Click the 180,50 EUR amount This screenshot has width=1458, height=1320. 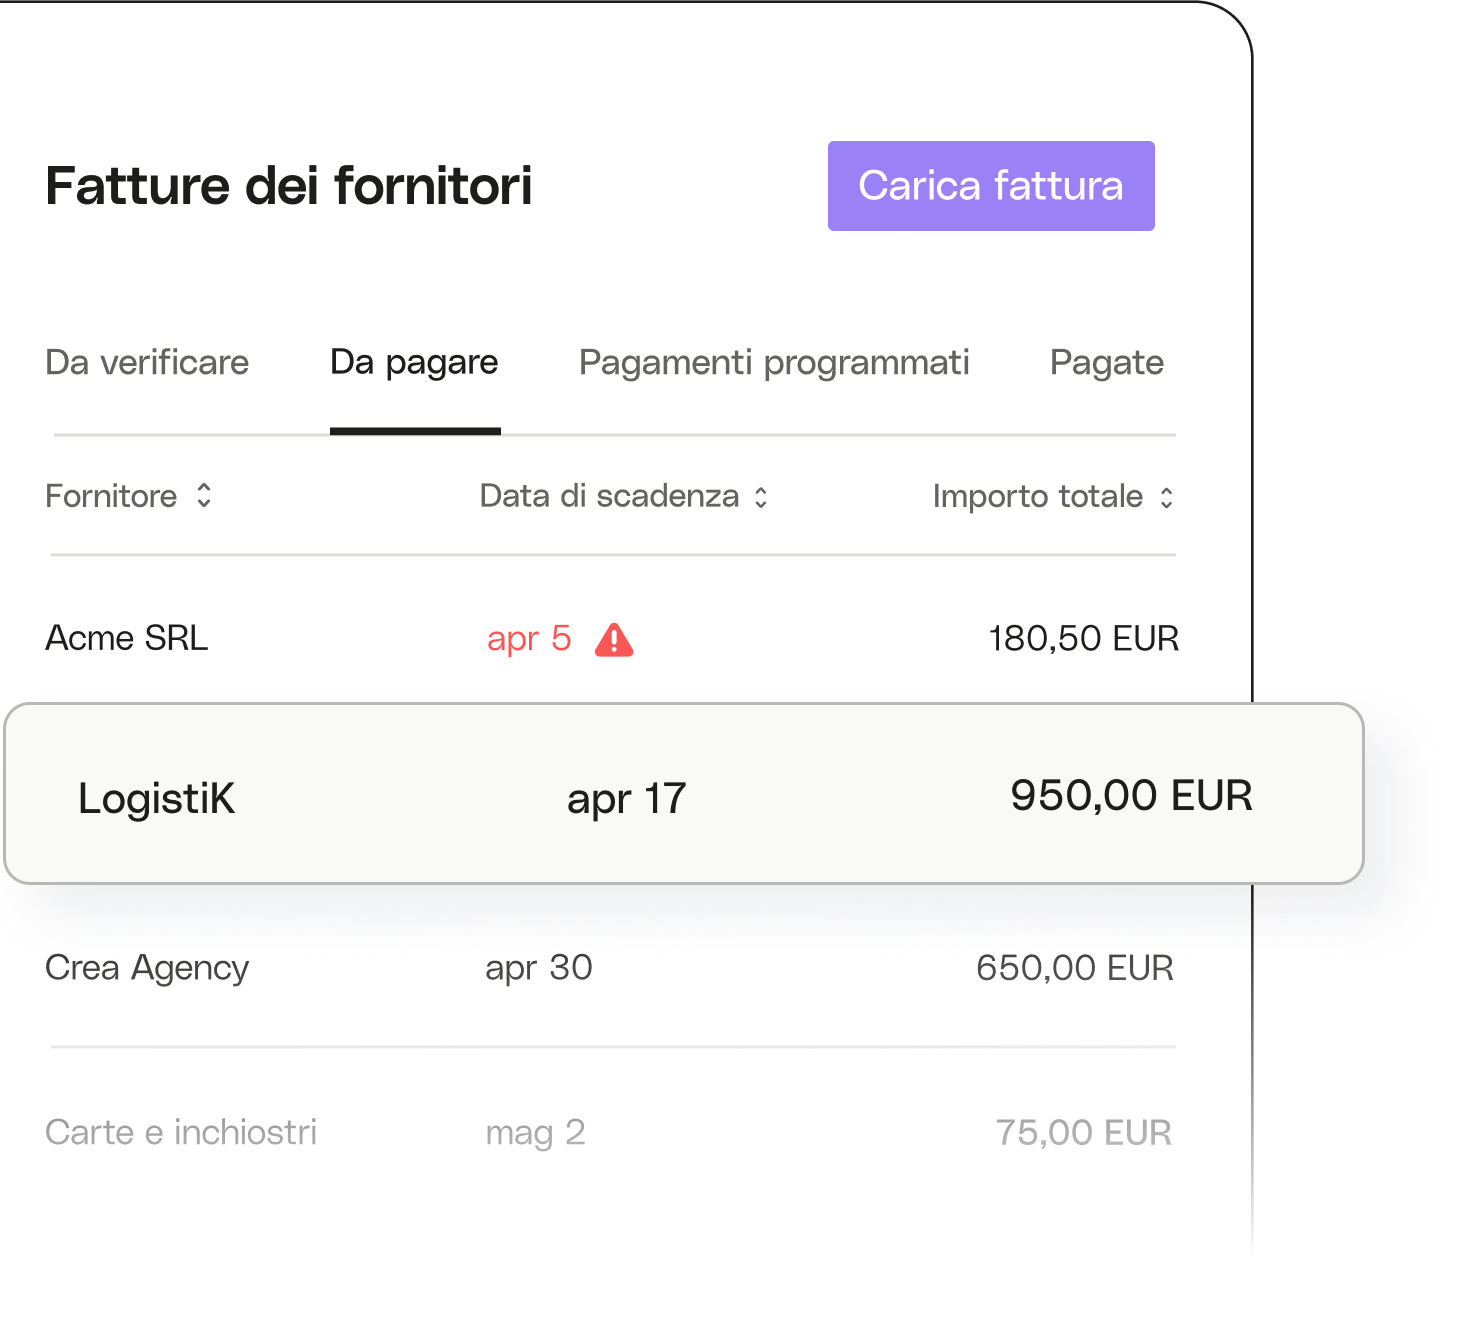(x=1084, y=638)
